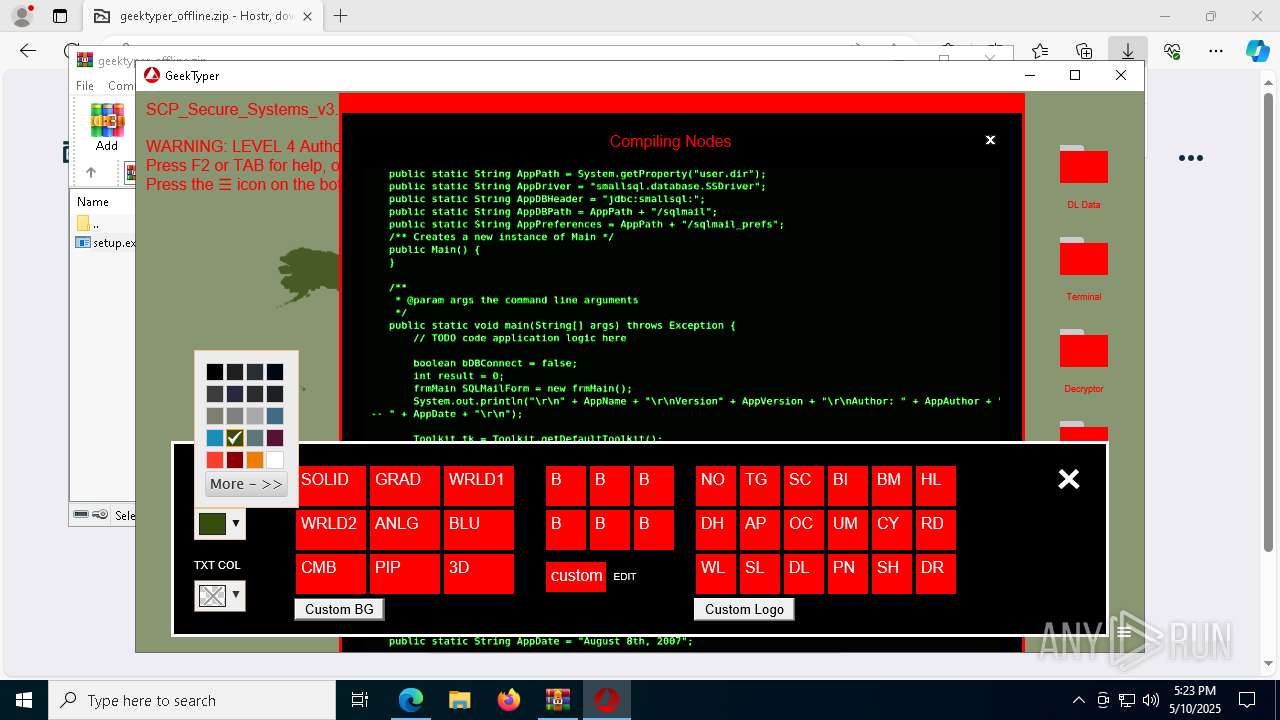This screenshot has width=1280, height=720.
Task: Click the EDIT link beside custom
Action: [624, 577]
